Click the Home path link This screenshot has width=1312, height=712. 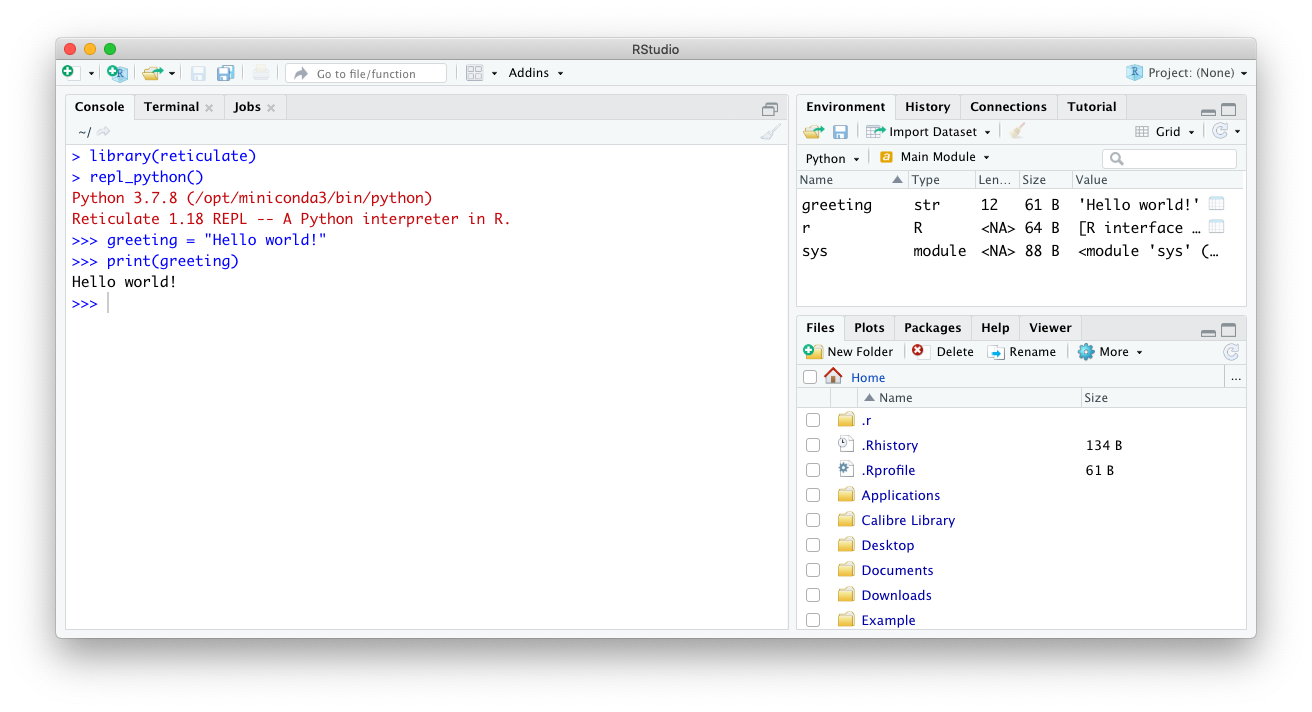(x=868, y=378)
